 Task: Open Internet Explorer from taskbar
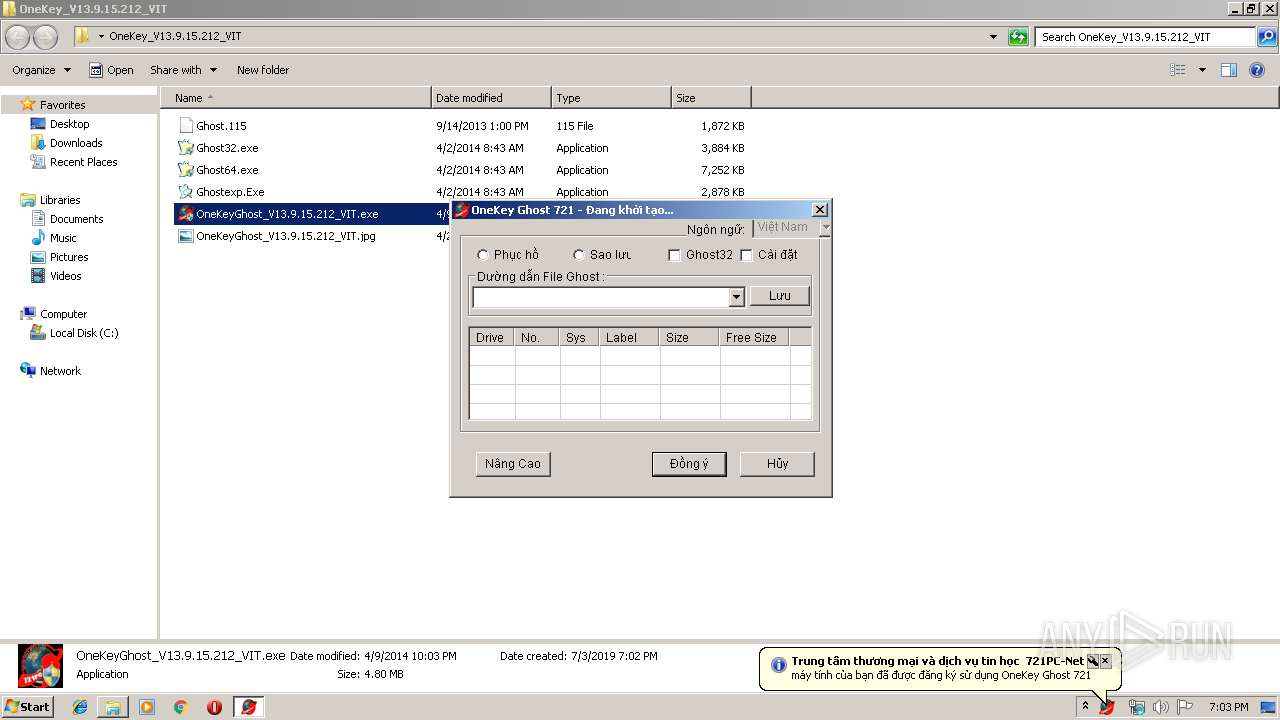(x=80, y=707)
